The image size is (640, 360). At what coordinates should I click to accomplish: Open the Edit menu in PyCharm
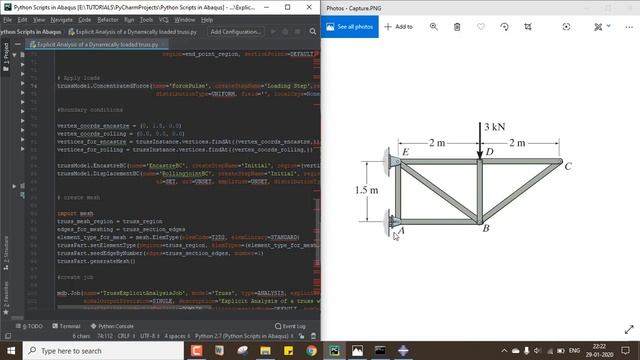pos(22,20)
